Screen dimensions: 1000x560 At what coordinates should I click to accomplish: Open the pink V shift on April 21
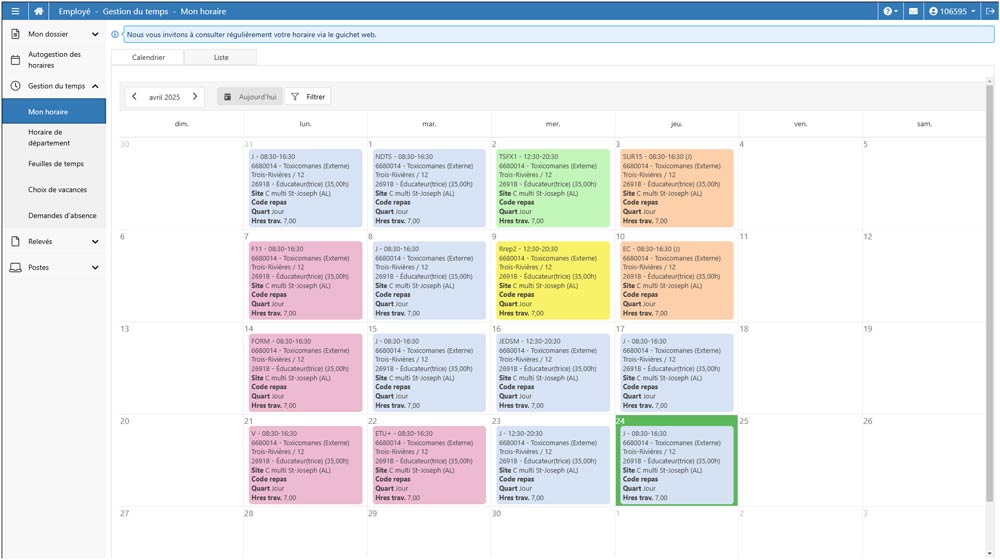[305, 465]
